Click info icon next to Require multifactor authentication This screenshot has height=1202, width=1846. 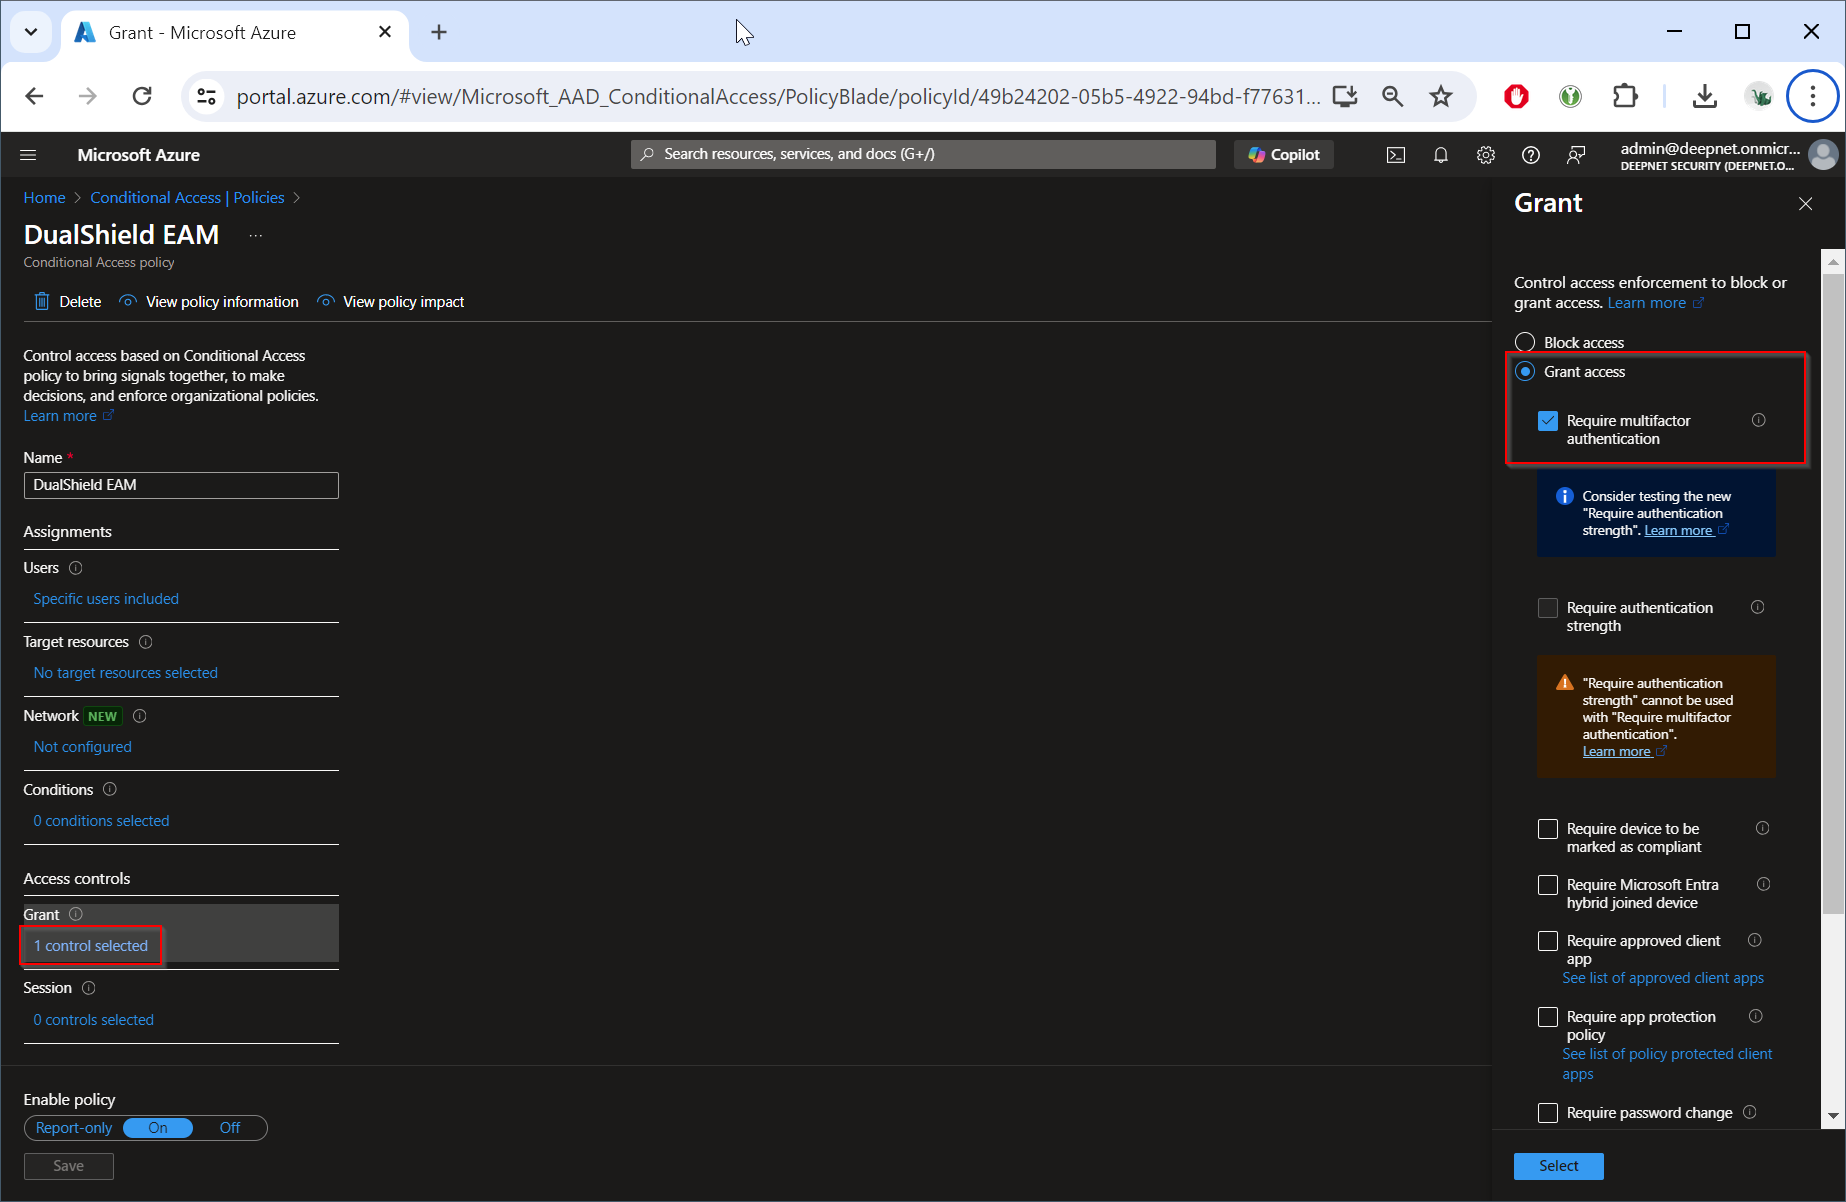(1758, 421)
